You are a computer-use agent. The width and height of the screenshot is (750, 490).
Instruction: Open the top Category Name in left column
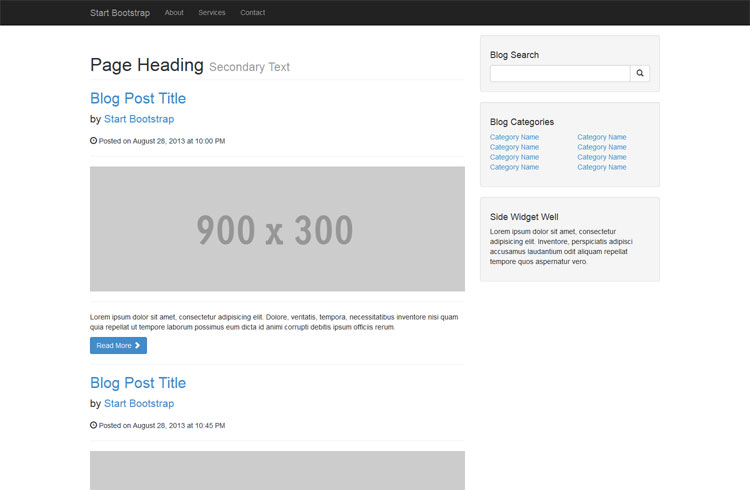(514, 137)
